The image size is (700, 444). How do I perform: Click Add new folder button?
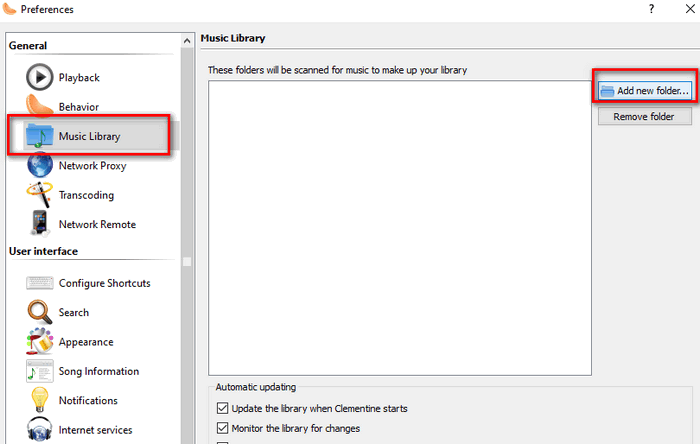pyautogui.click(x=645, y=91)
